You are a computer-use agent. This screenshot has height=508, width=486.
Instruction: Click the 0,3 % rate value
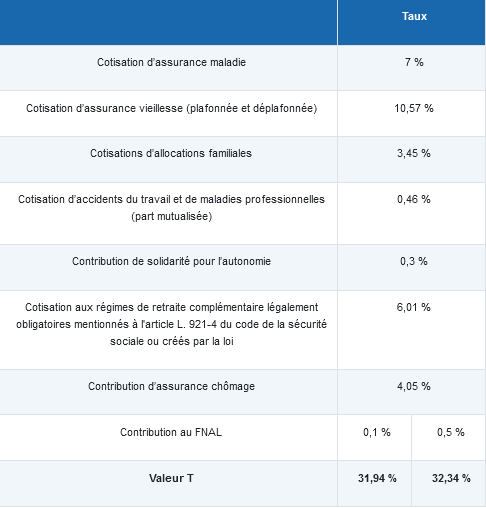[x=414, y=261]
